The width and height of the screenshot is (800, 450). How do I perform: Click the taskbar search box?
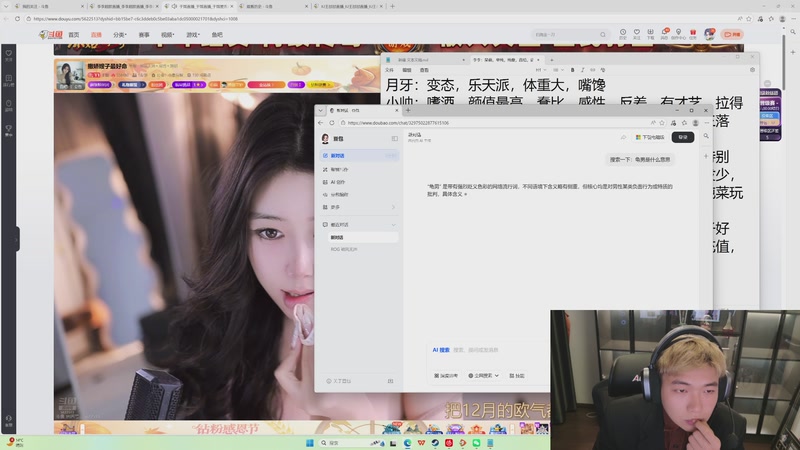pyautogui.click(x=352, y=443)
